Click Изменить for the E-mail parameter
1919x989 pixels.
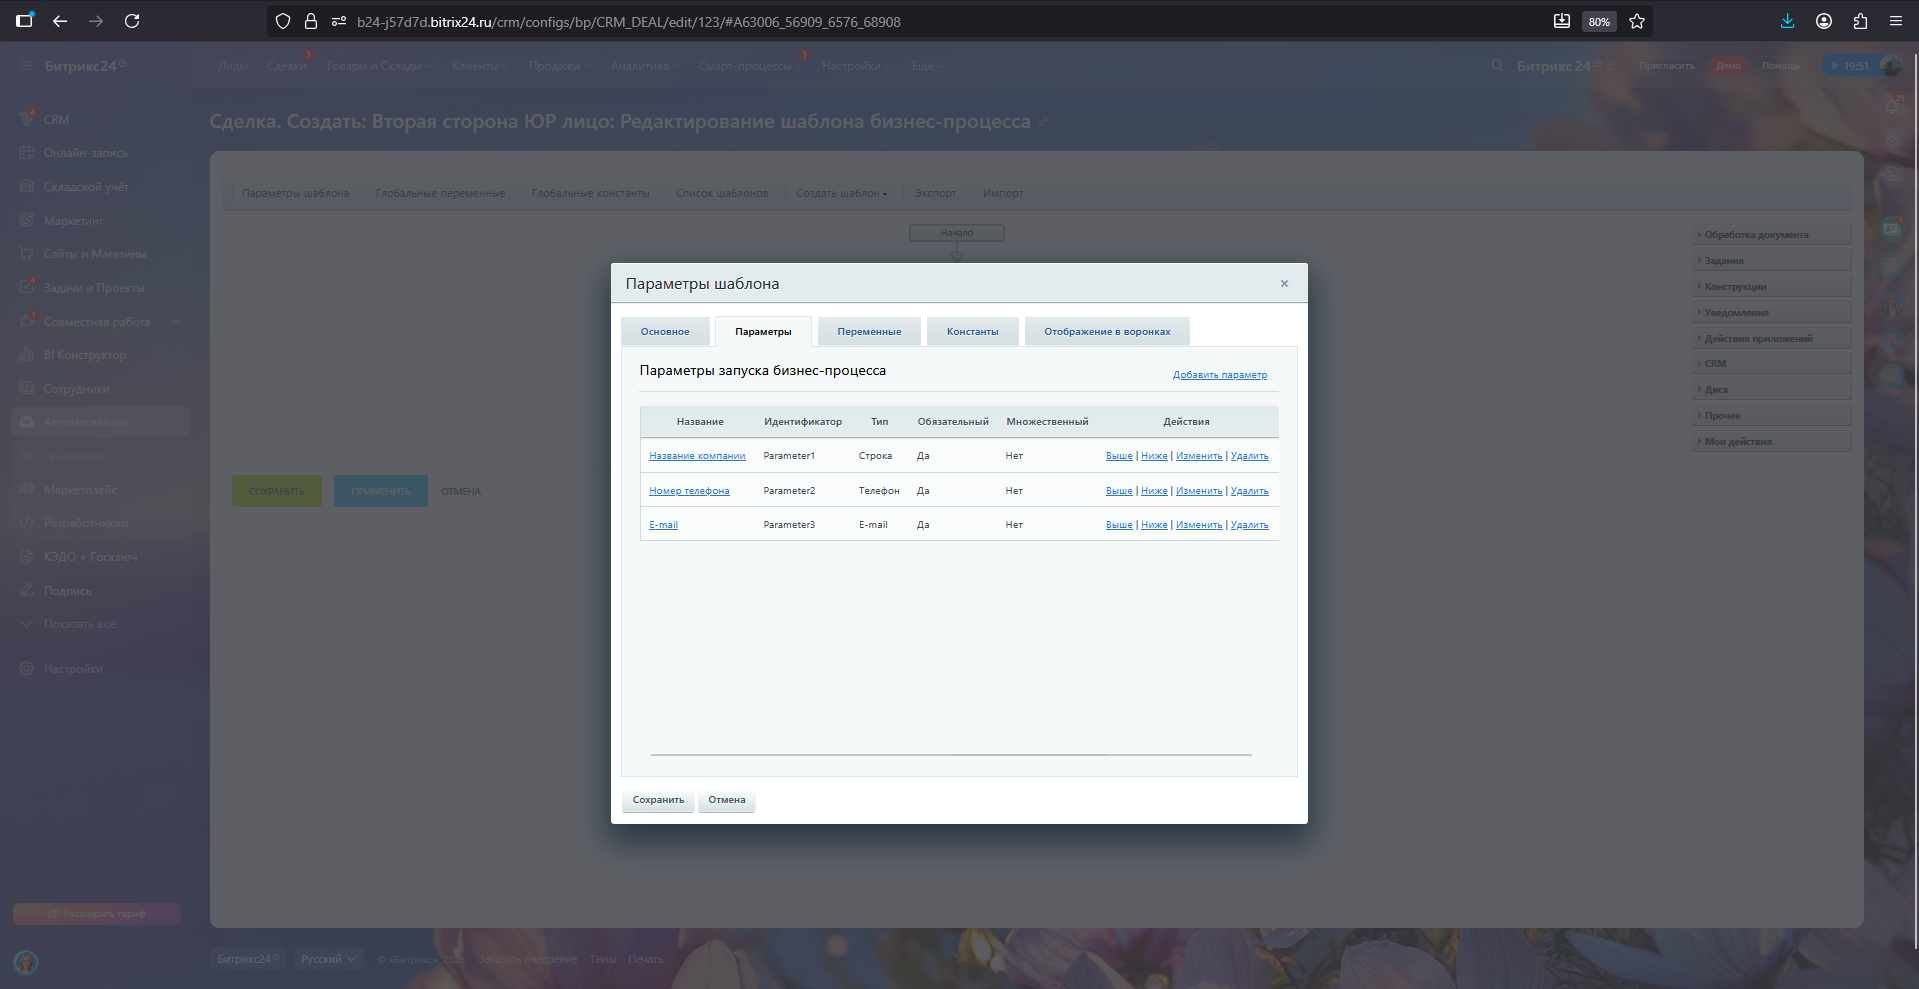pos(1199,525)
